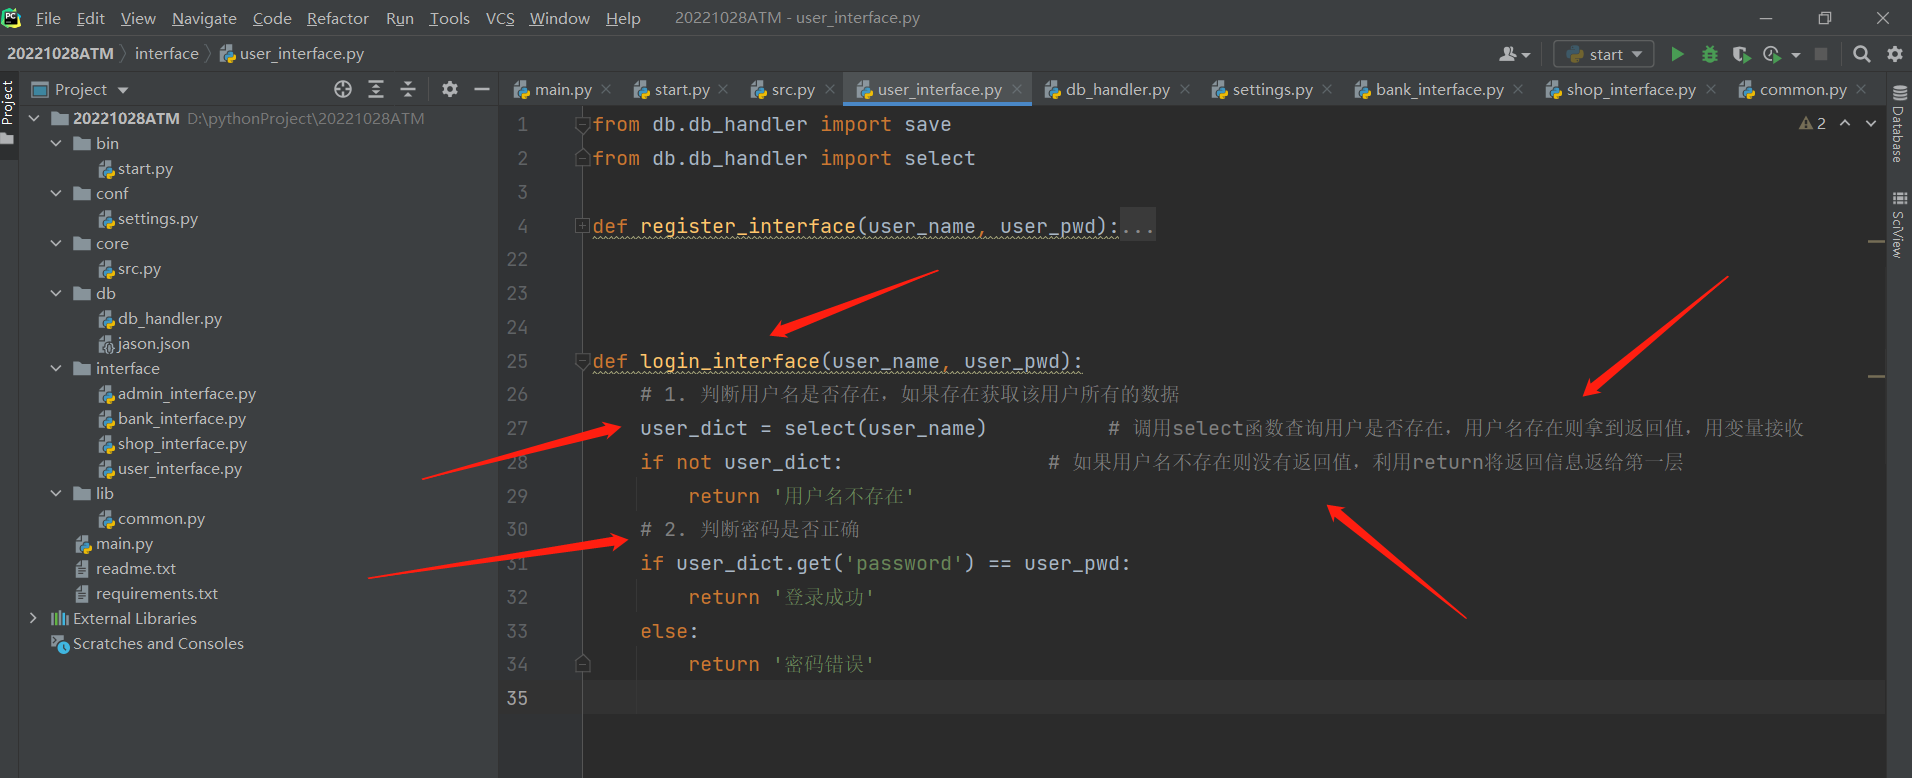Collapse the interface folder
Screen dimensions: 1912x778
pos(56,368)
